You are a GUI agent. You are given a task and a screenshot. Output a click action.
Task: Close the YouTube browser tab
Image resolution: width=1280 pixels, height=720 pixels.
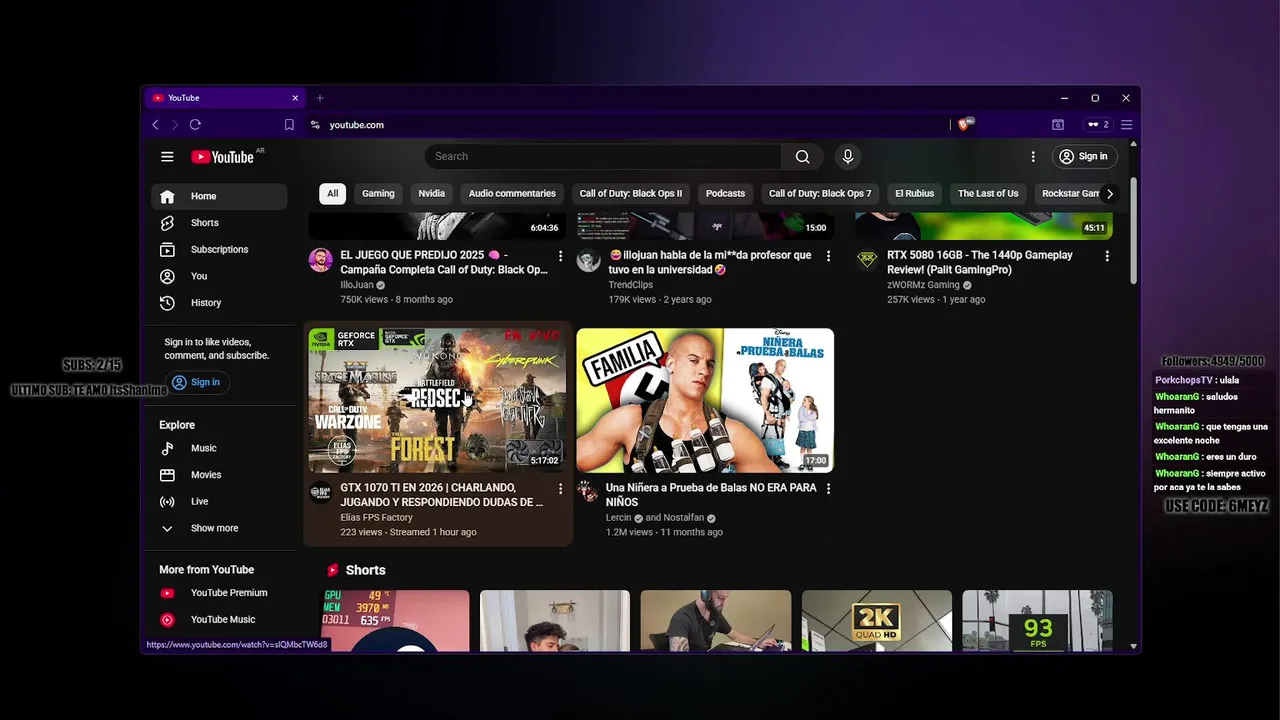click(295, 98)
